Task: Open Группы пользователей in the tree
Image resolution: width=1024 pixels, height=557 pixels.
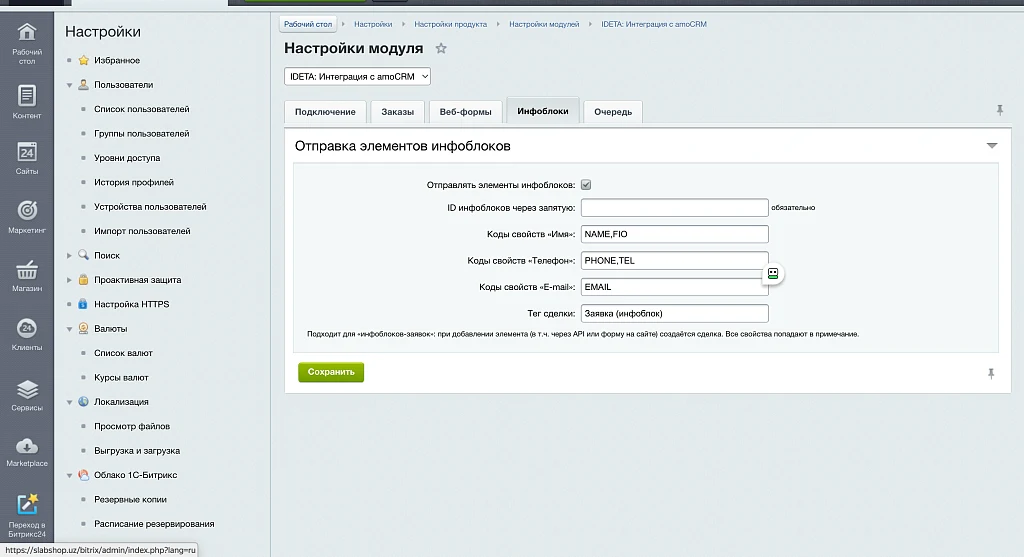Action: 142,133
